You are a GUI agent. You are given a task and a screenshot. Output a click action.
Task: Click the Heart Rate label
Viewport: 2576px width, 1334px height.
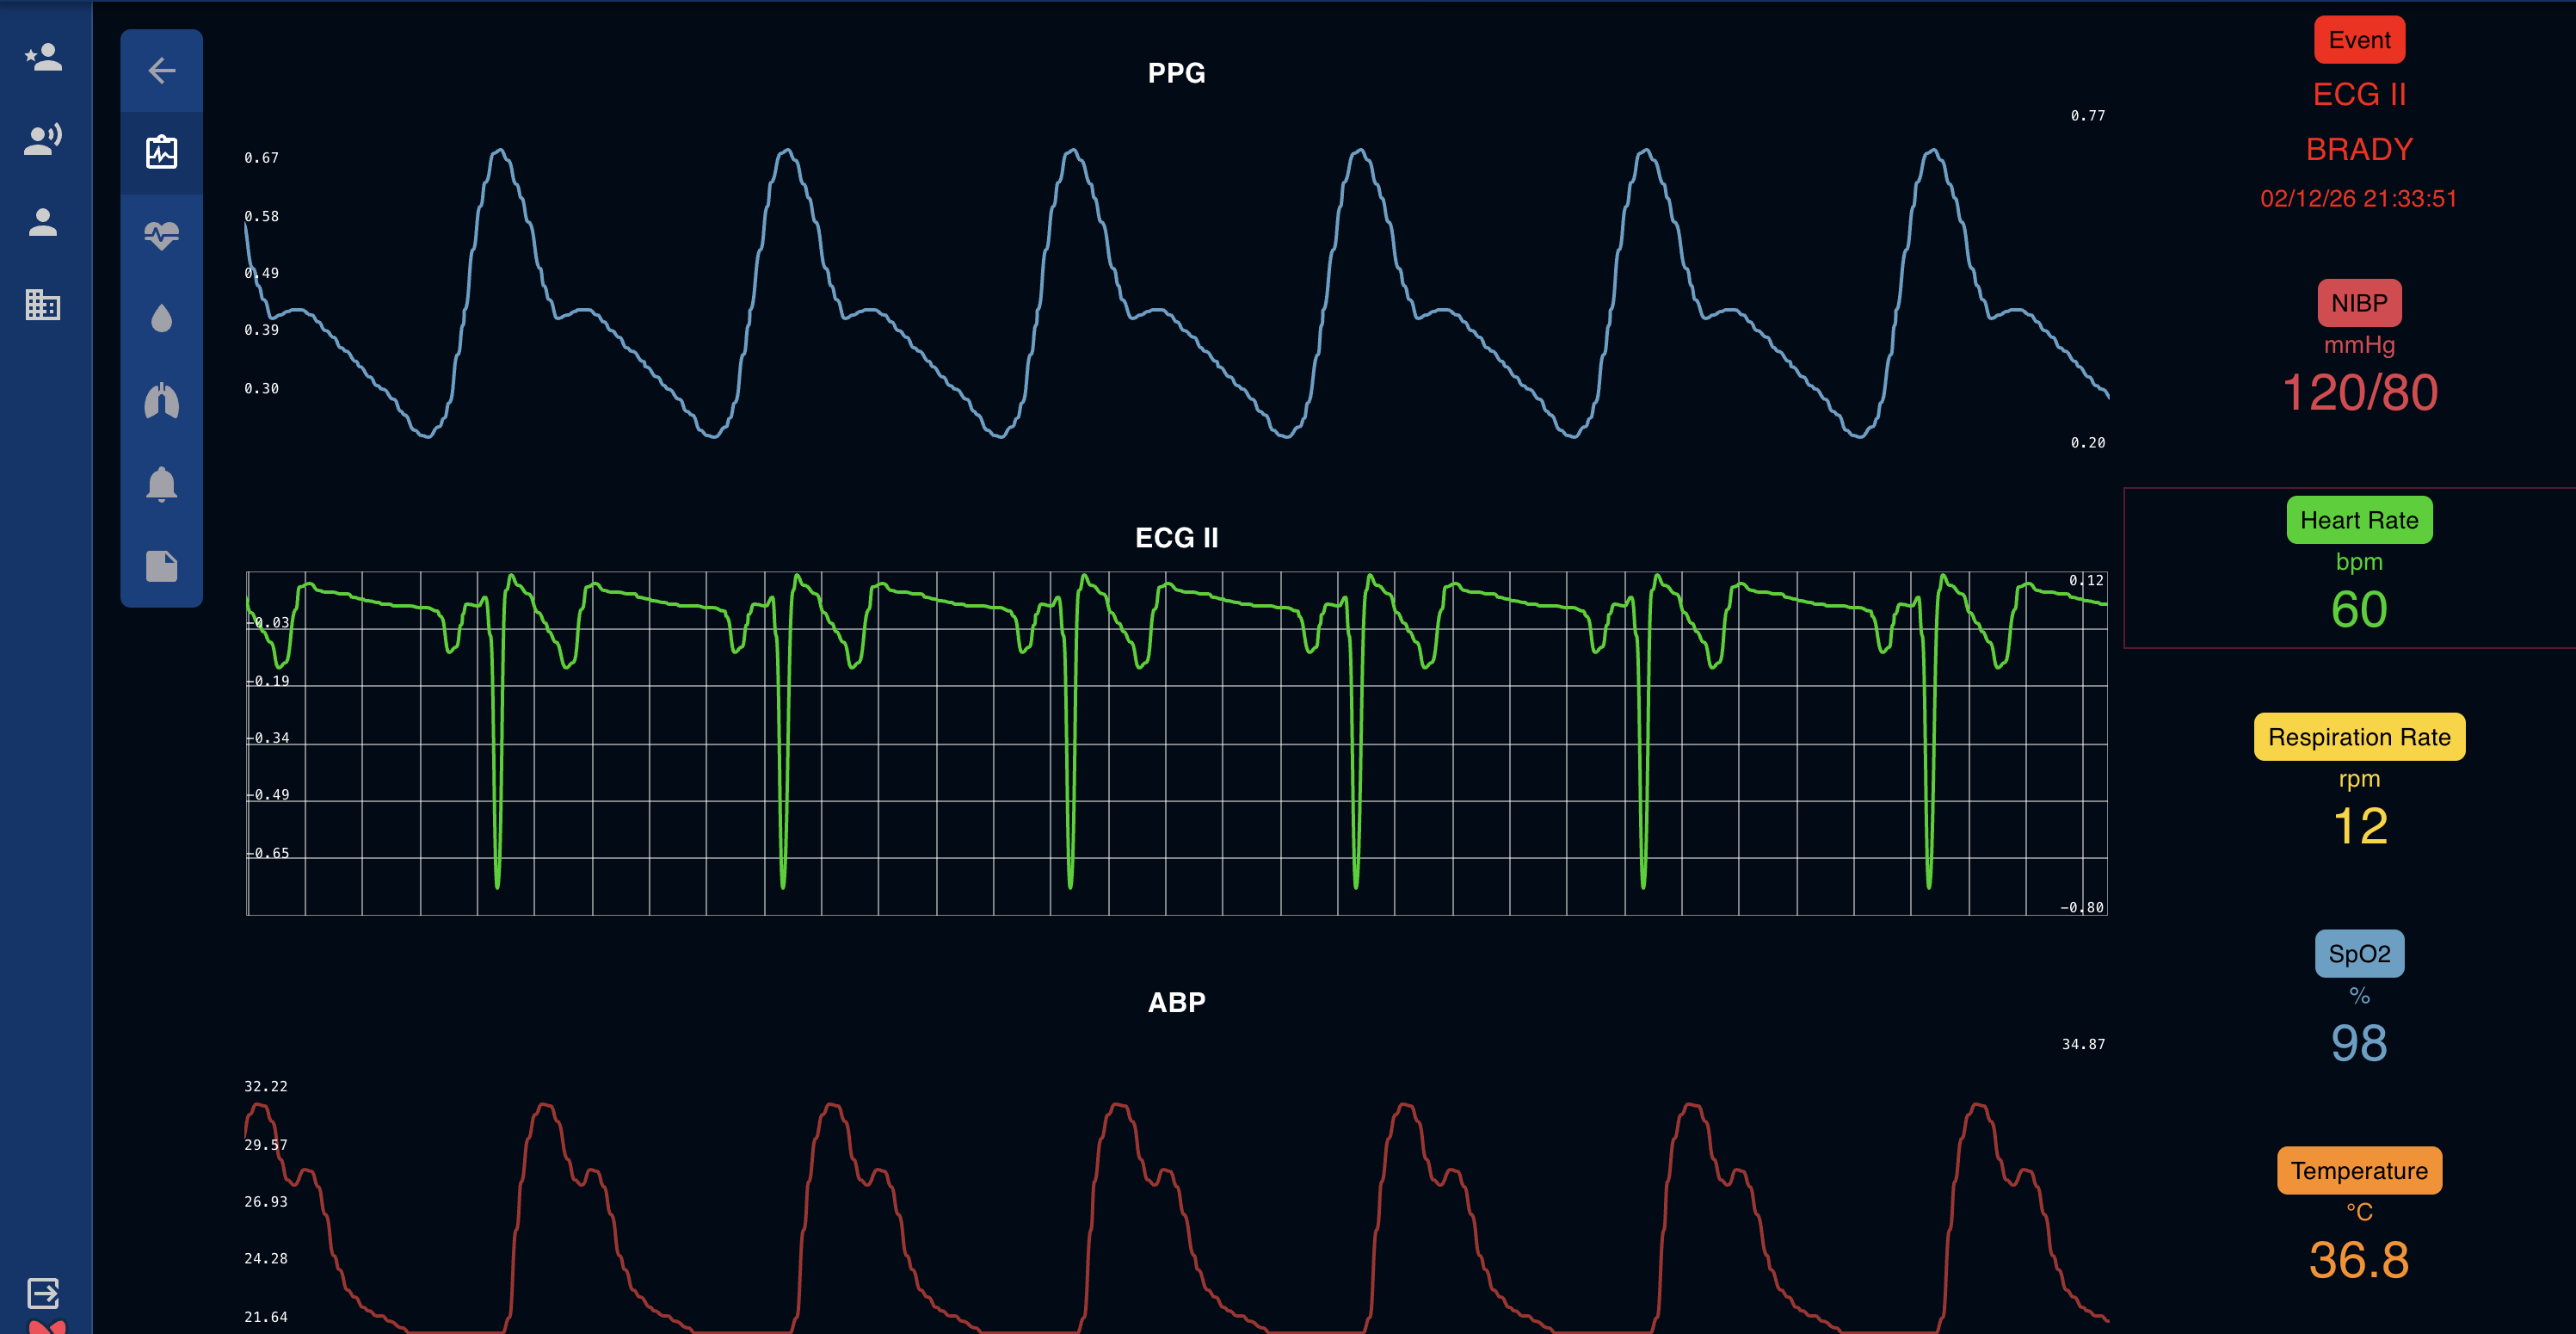tap(2359, 519)
